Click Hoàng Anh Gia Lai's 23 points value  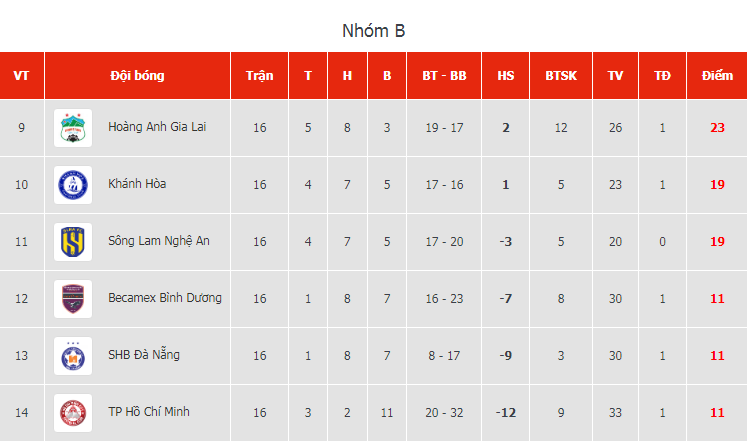click(x=717, y=128)
